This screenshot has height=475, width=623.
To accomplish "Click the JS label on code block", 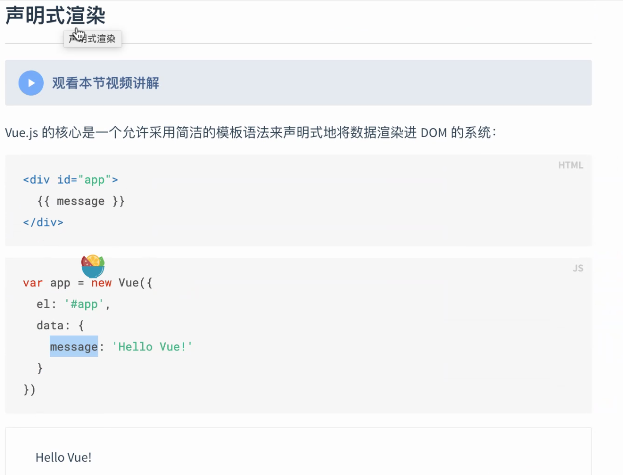I will [577, 268].
